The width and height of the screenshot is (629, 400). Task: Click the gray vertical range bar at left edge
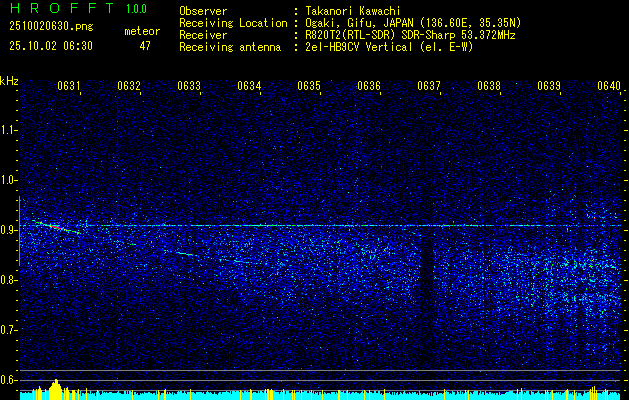click(19, 231)
